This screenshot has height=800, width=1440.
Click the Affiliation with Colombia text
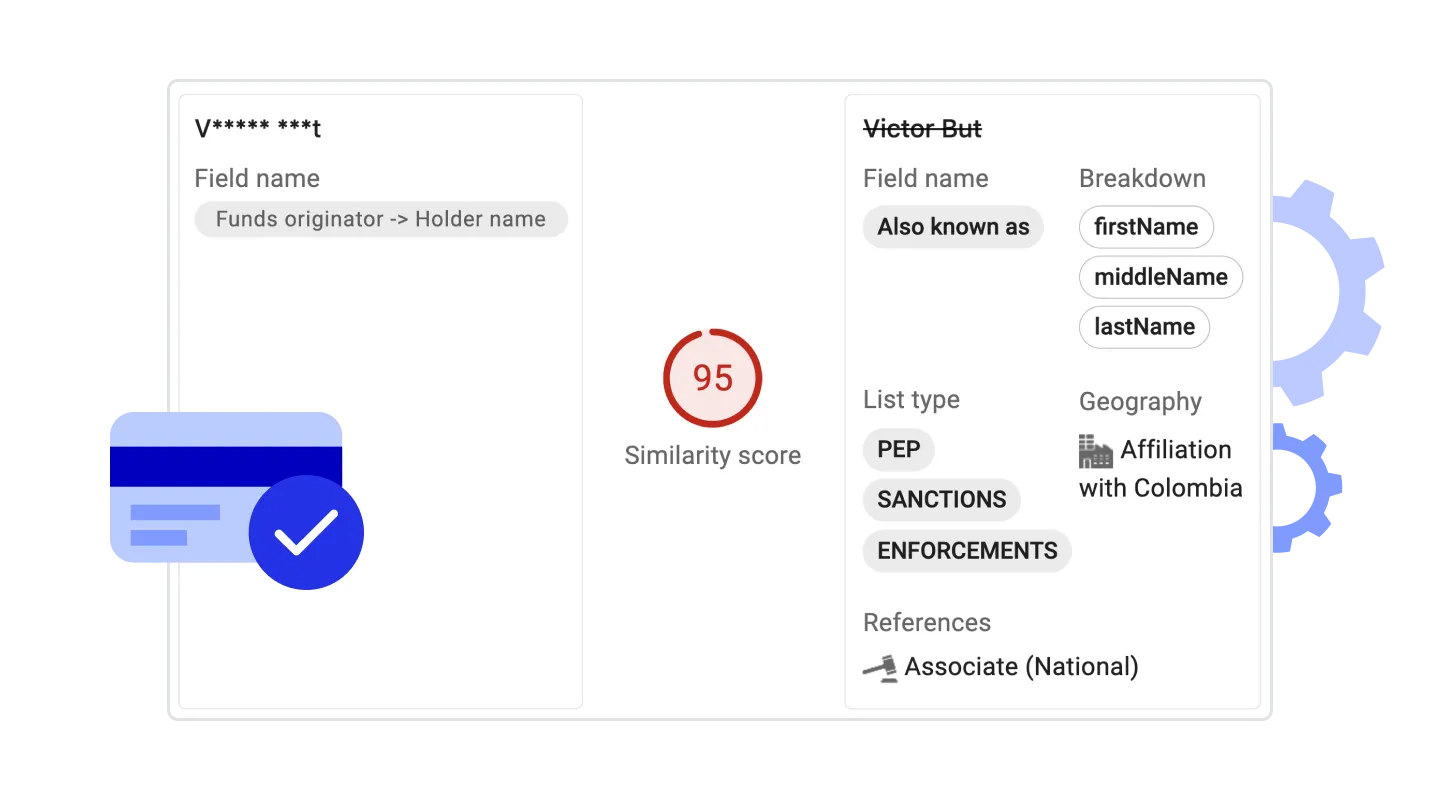[x=1161, y=469]
